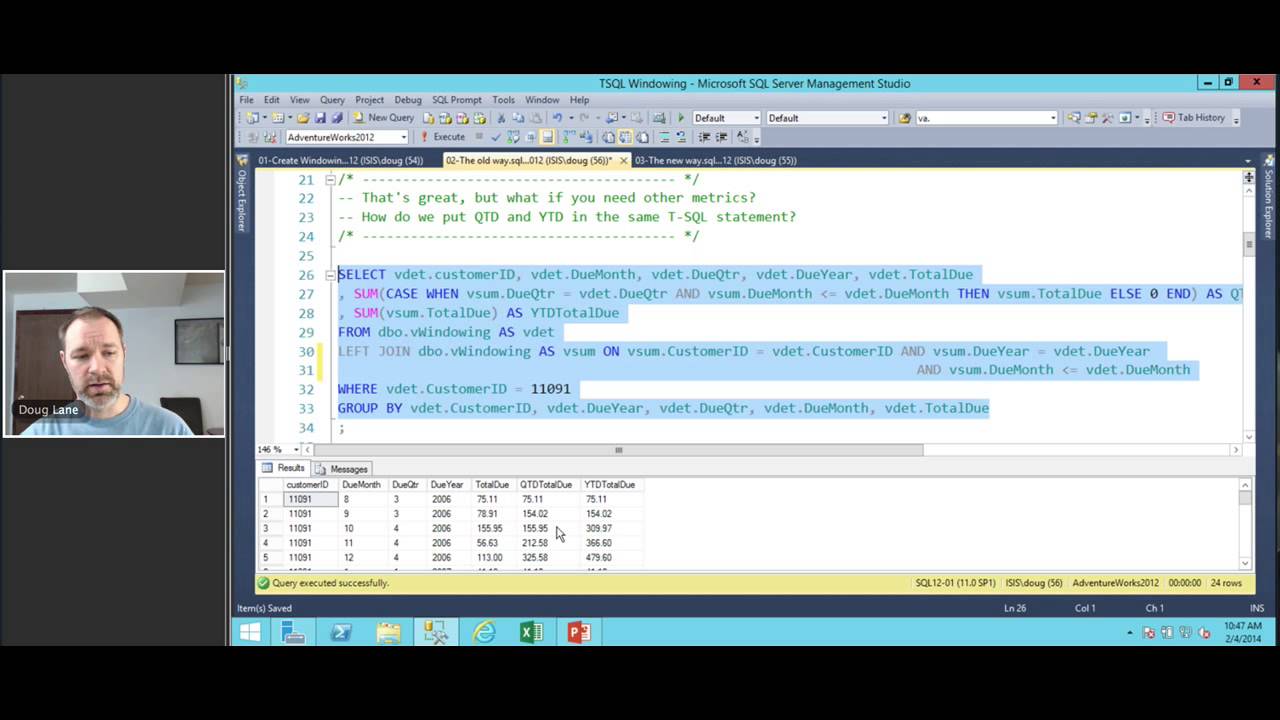Collapse the SELECT statement outline at line 26

click(330, 275)
